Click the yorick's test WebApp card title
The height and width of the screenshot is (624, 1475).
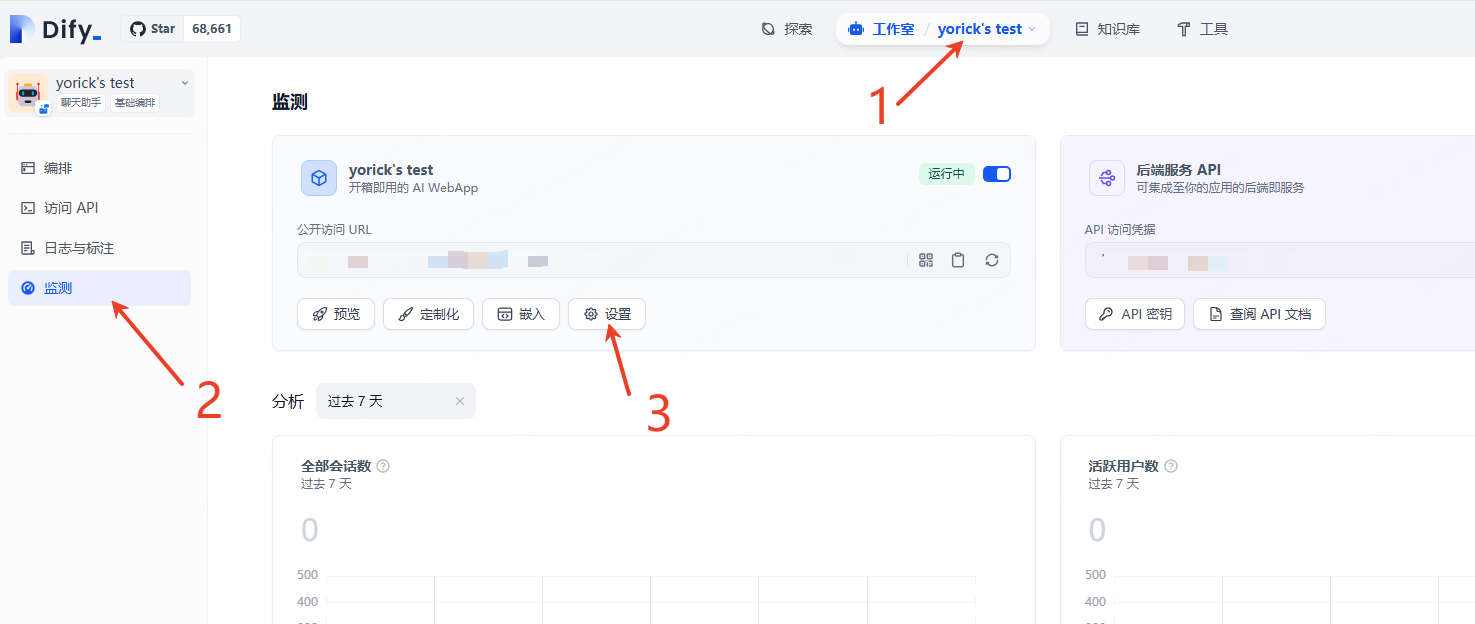point(391,170)
